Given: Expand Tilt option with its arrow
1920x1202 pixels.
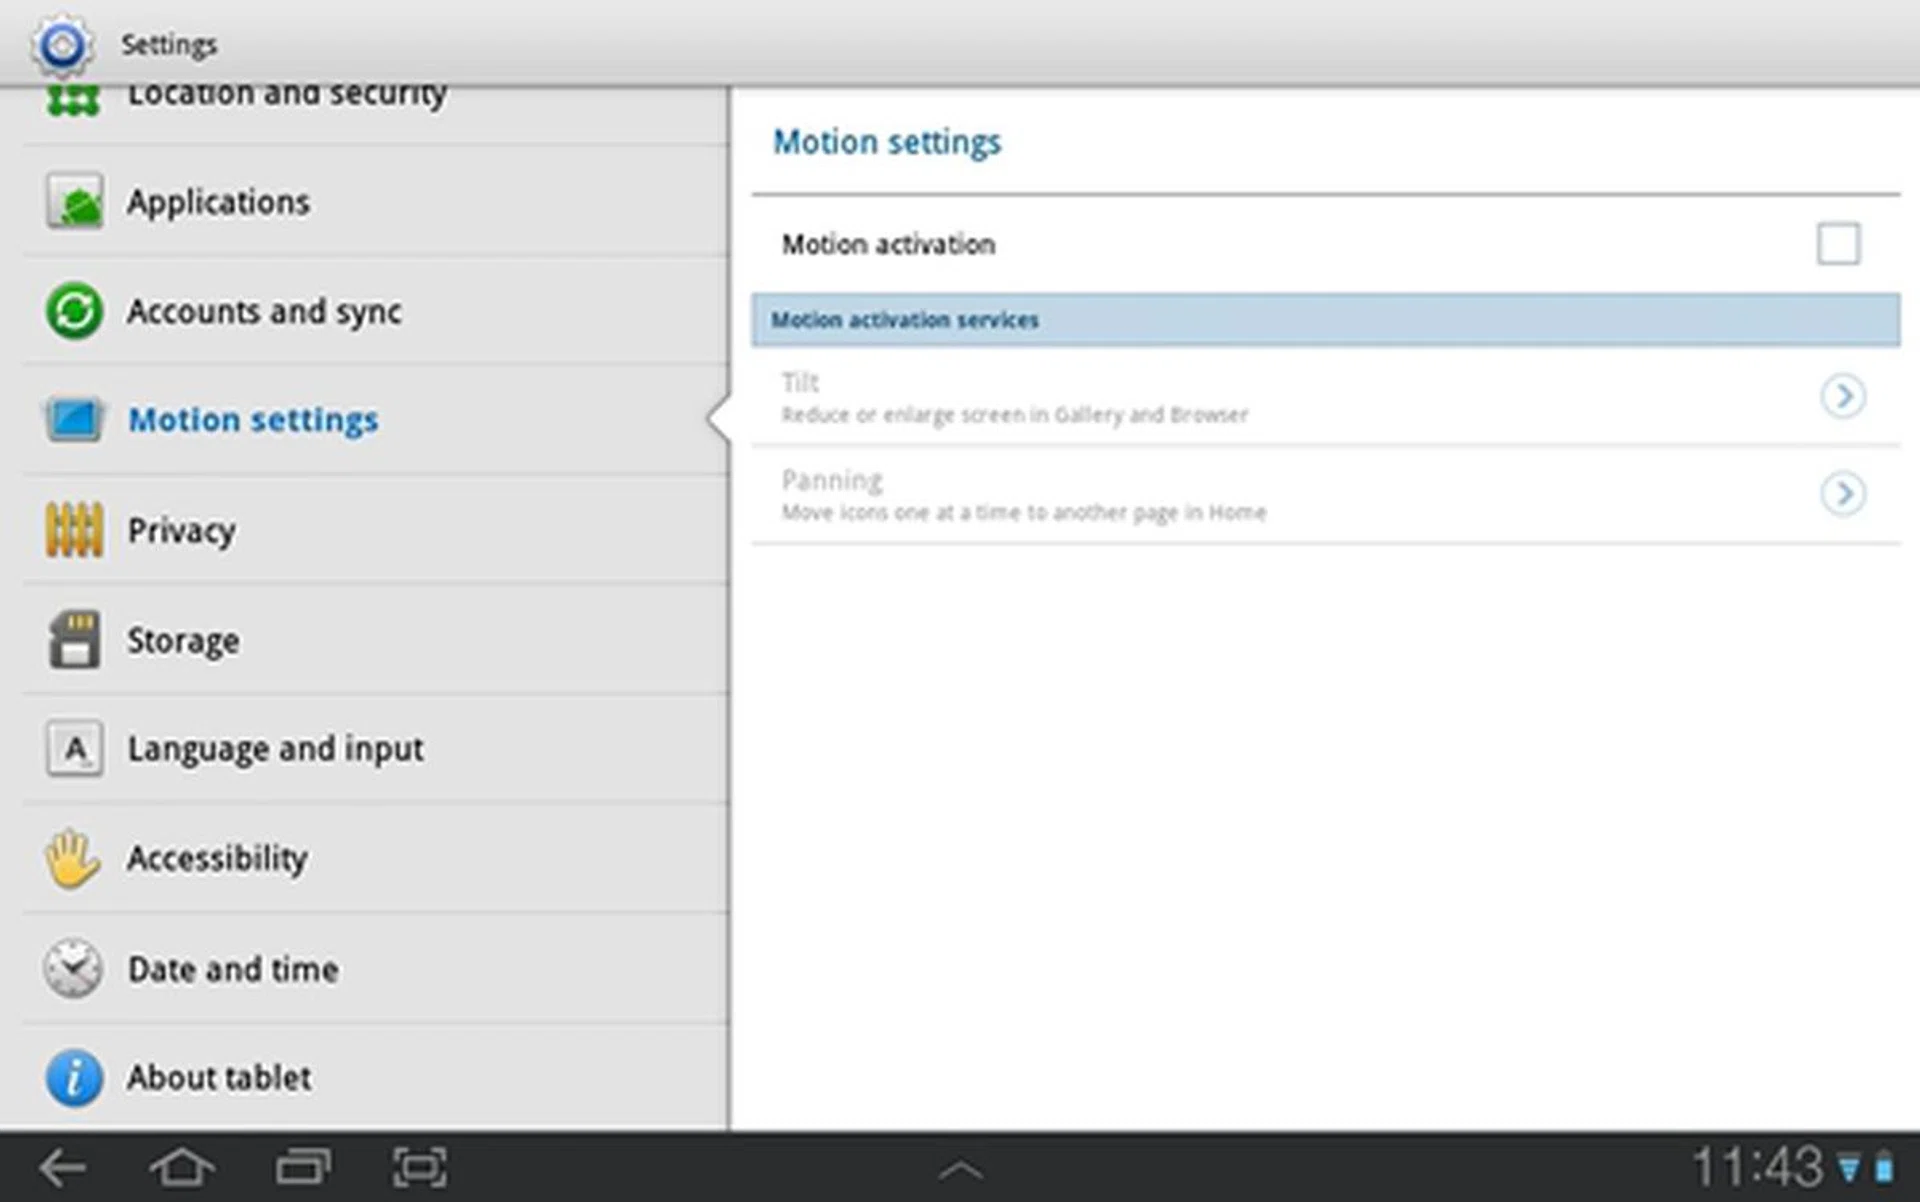Looking at the screenshot, I should coord(1842,396).
